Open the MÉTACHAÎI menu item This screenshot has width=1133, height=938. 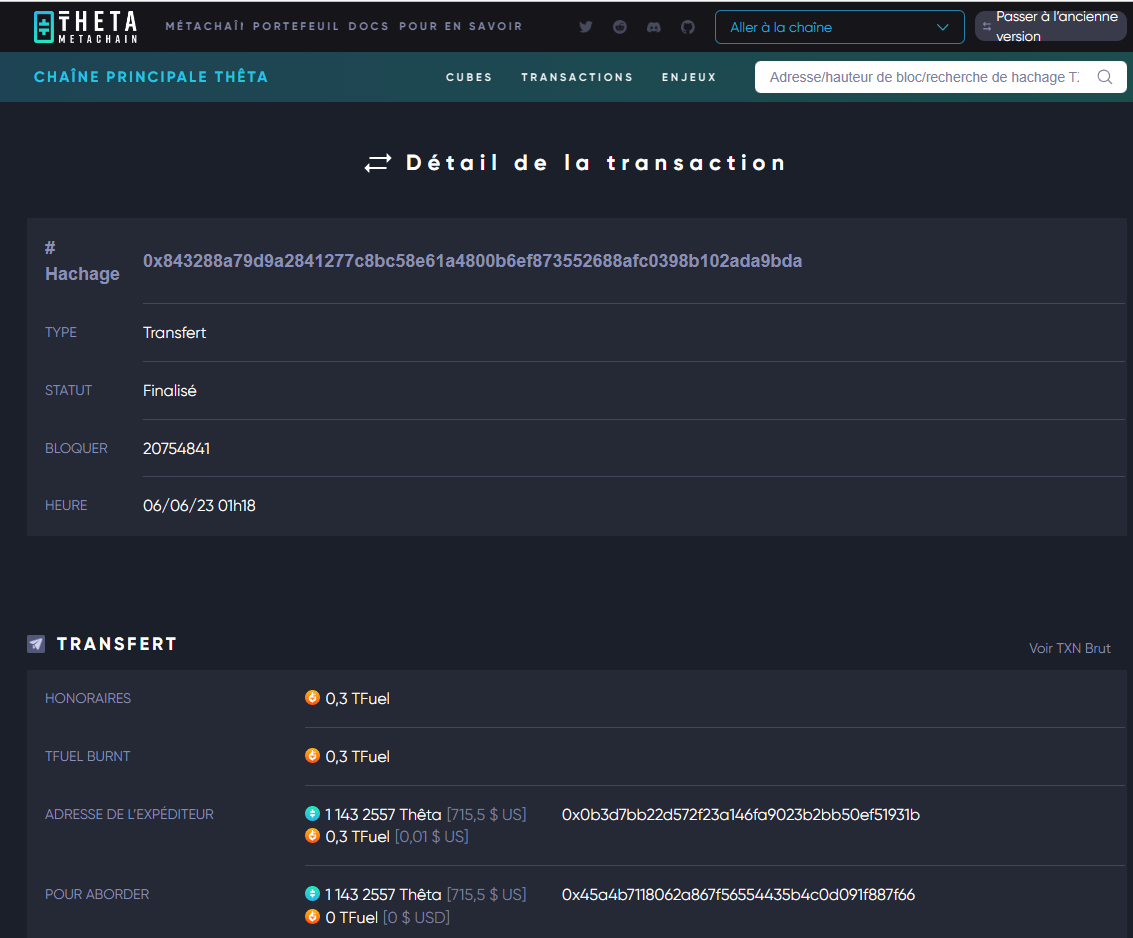[204, 26]
